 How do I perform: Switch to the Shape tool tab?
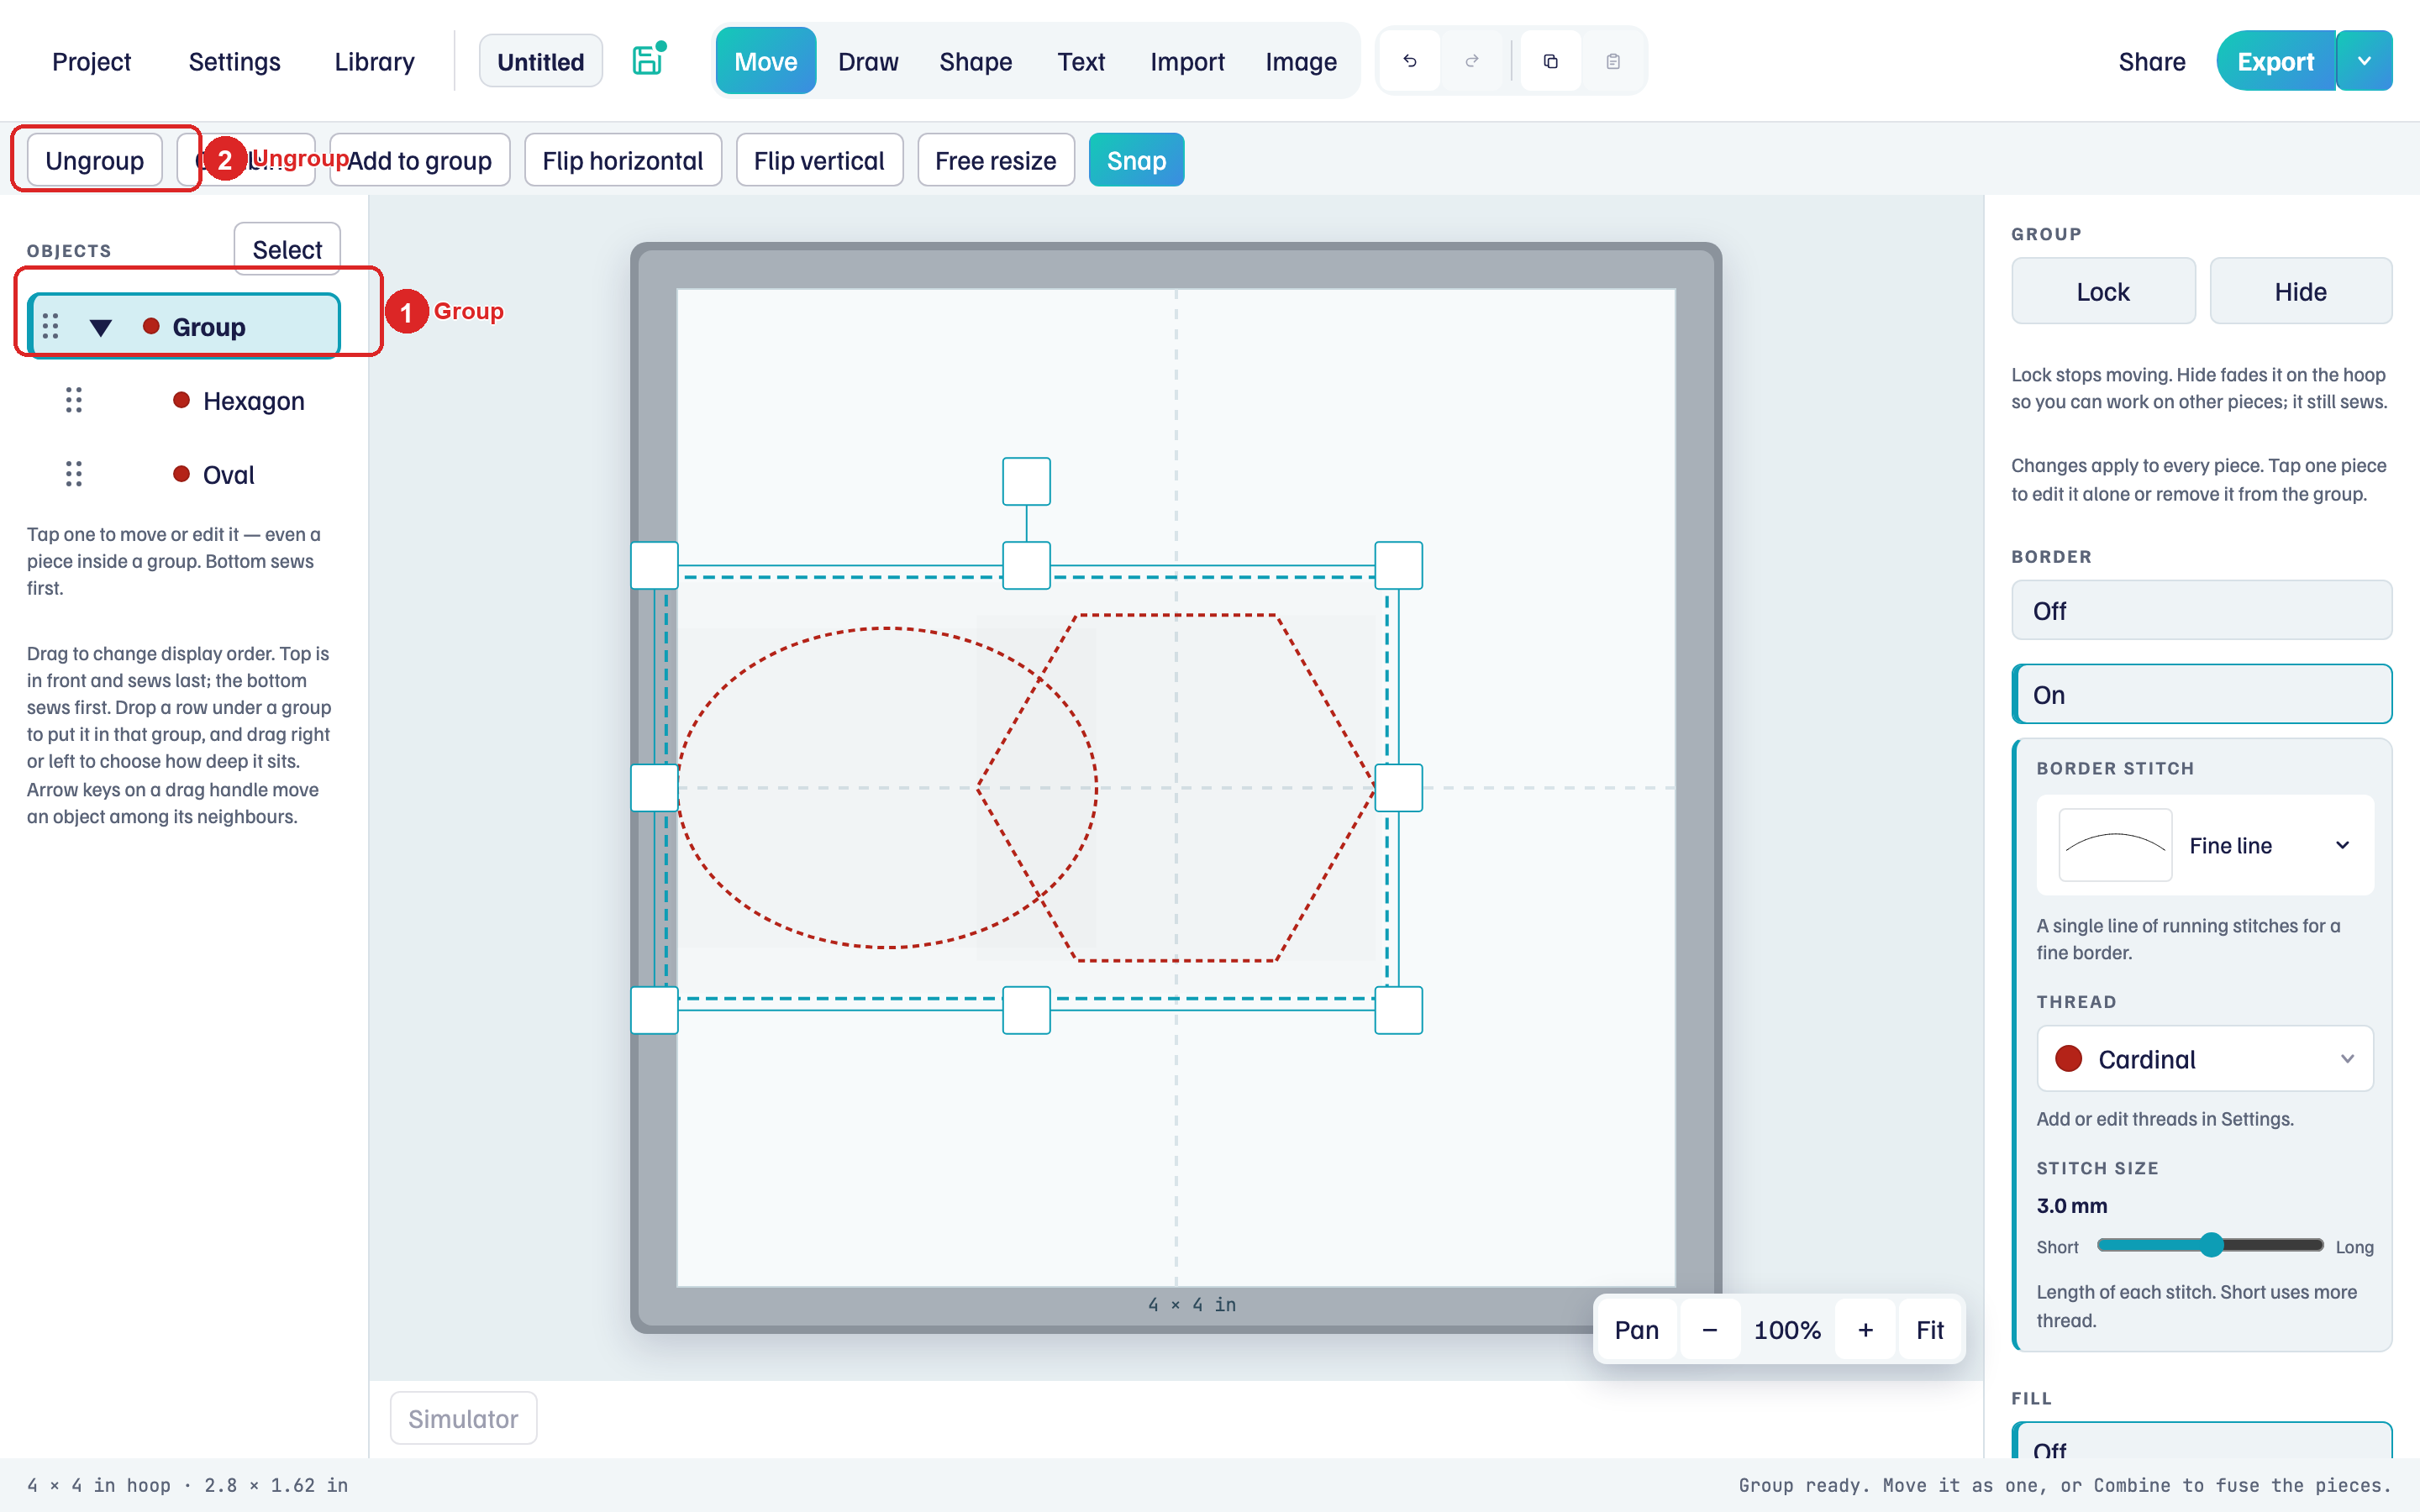pos(975,61)
